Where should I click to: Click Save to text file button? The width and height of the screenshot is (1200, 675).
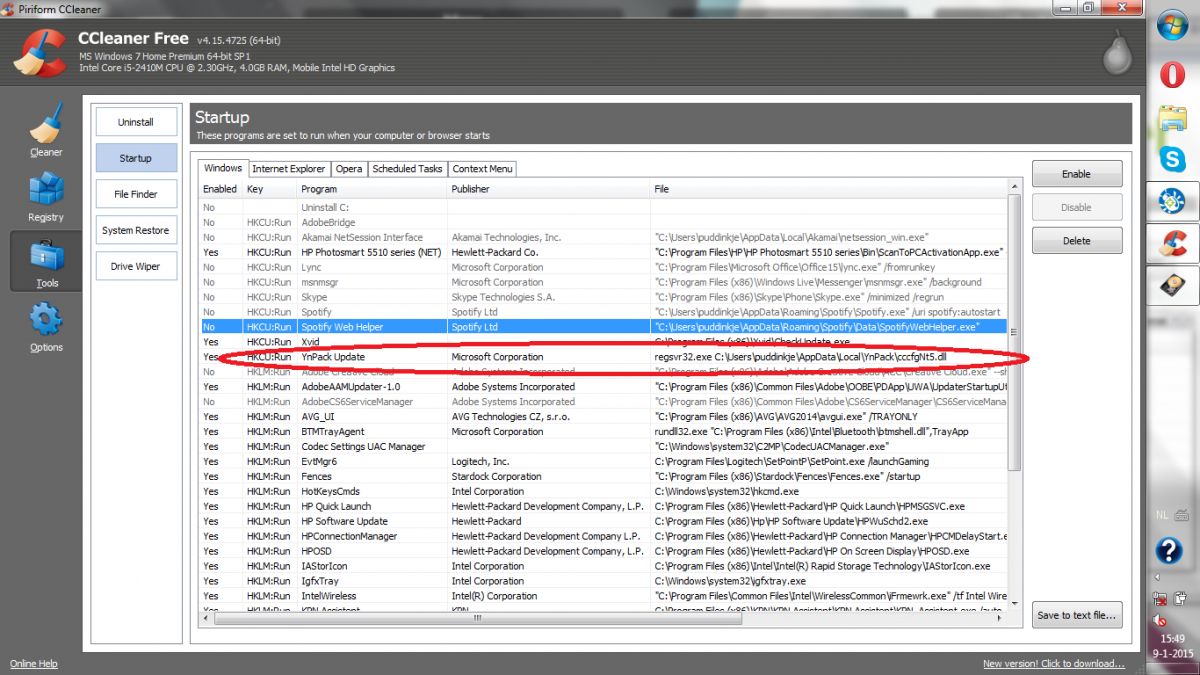[x=1077, y=615]
